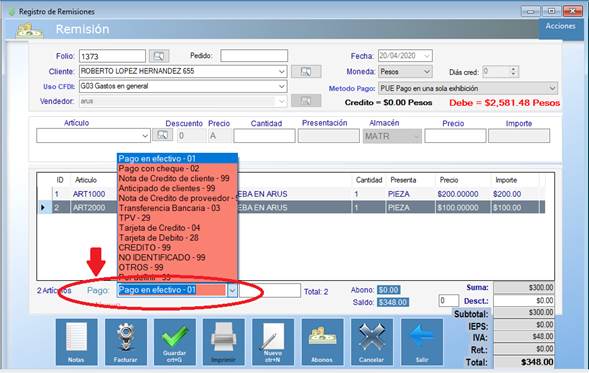
Task: Click the Imprimir printer button
Action: pyautogui.click(x=224, y=342)
